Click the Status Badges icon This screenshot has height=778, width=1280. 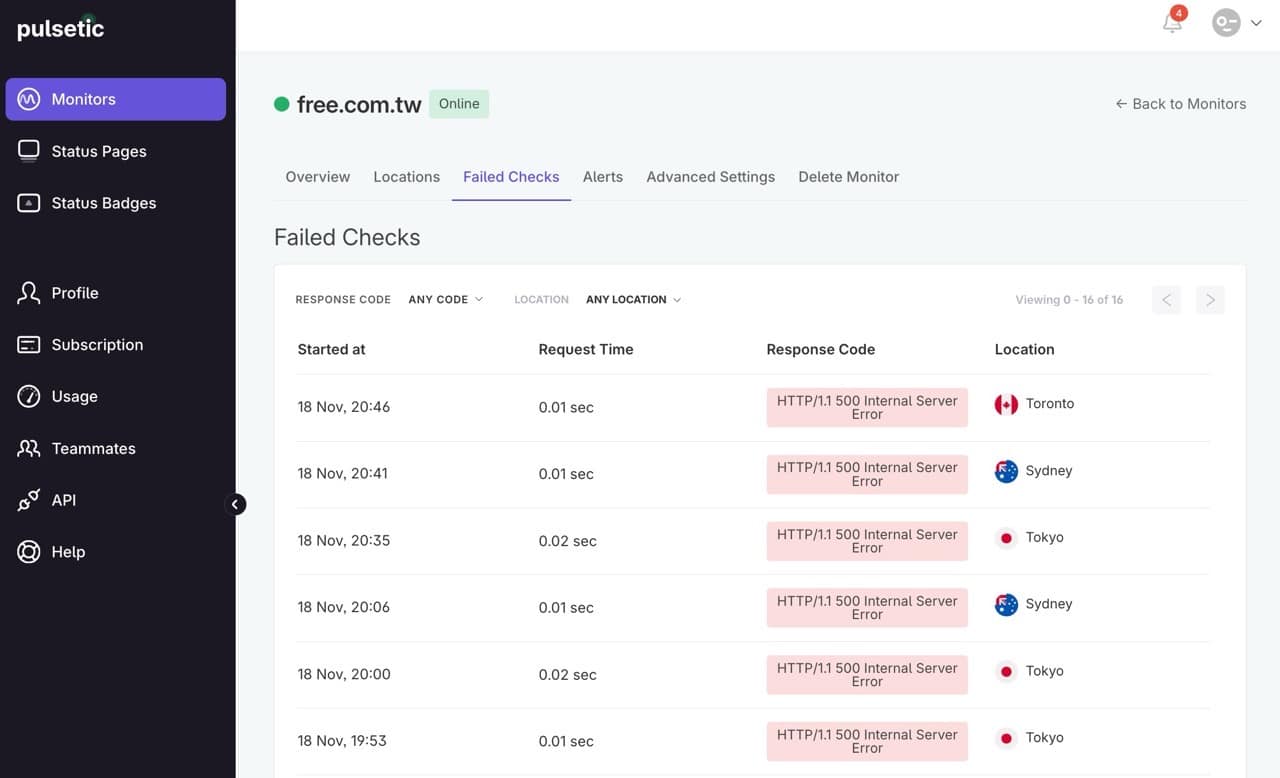[29, 203]
